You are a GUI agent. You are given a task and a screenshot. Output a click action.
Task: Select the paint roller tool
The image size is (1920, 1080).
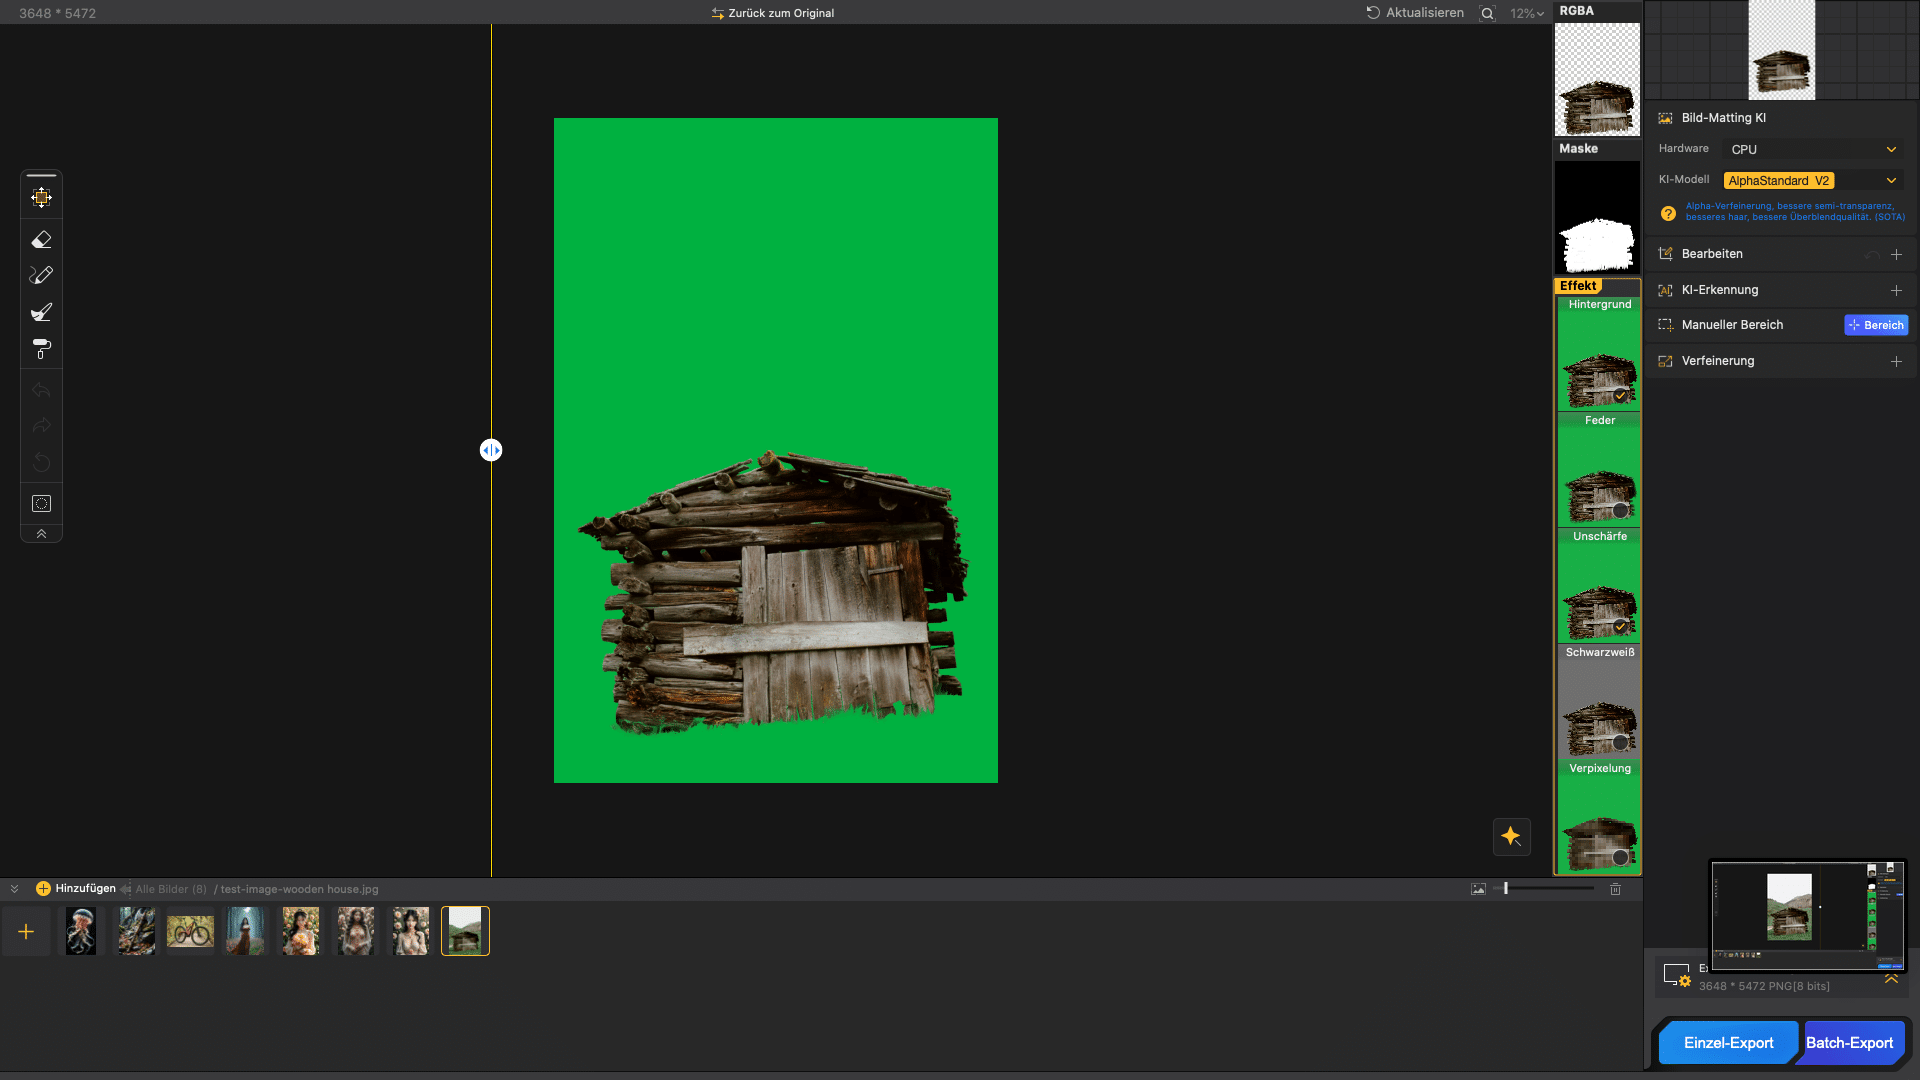click(41, 349)
